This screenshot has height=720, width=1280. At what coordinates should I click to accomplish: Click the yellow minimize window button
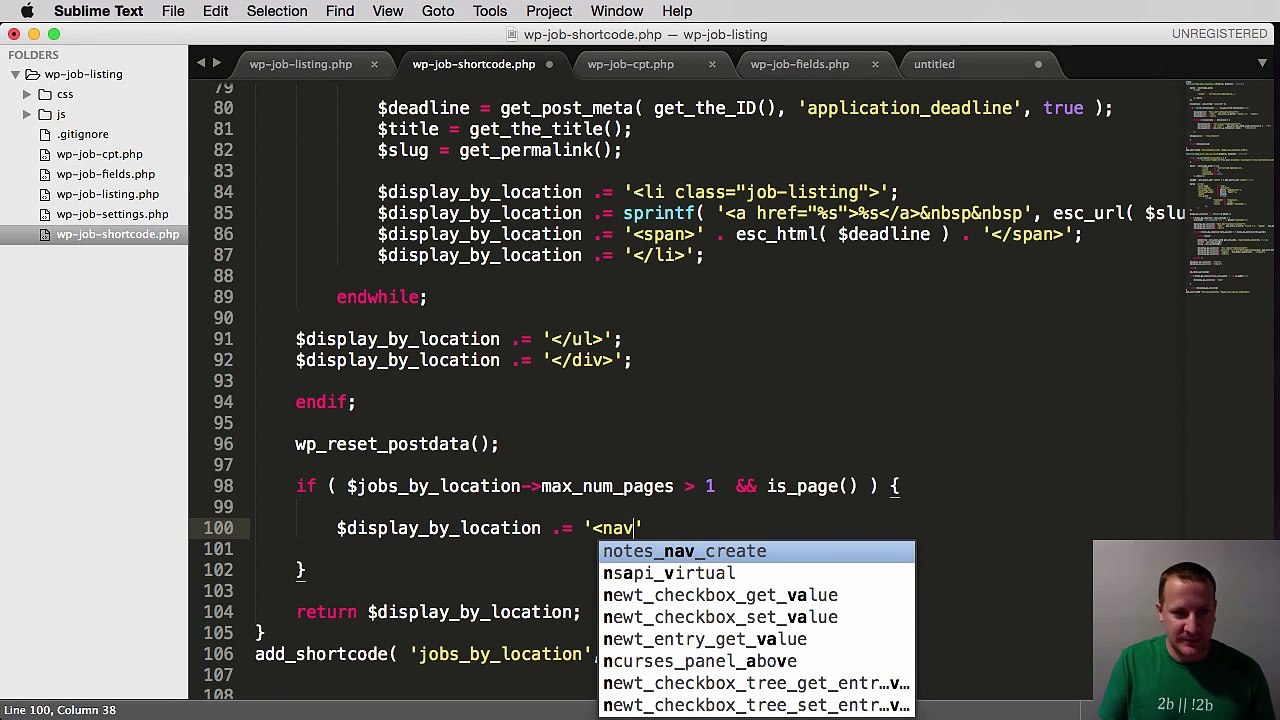coord(34,34)
